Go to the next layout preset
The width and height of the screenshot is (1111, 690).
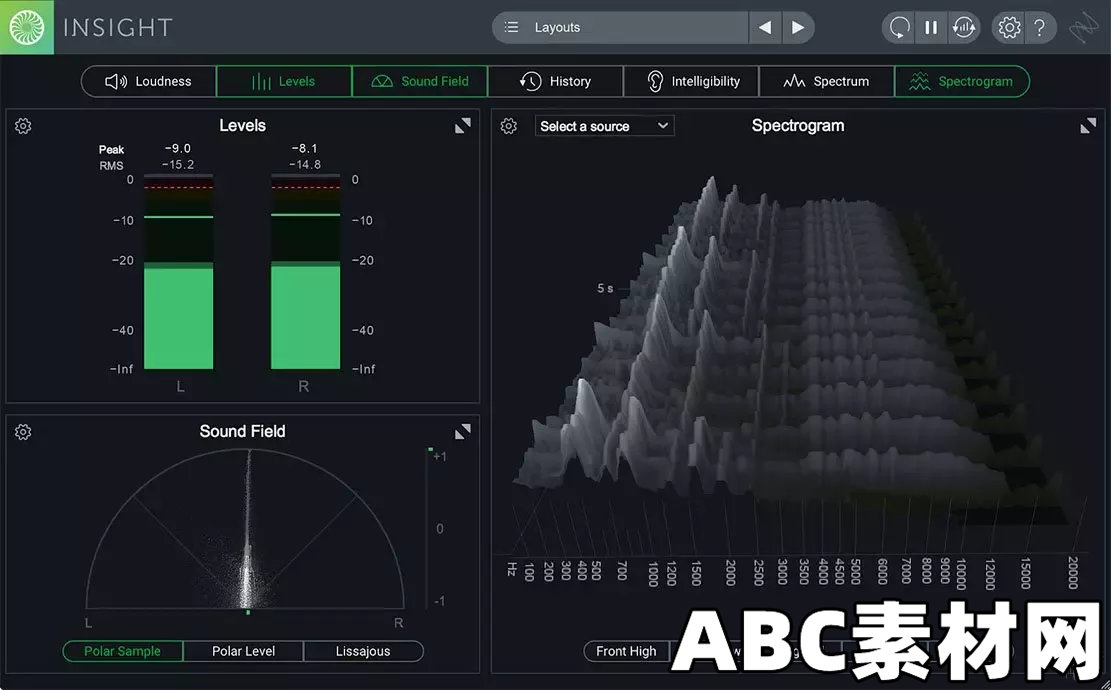pos(798,28)
